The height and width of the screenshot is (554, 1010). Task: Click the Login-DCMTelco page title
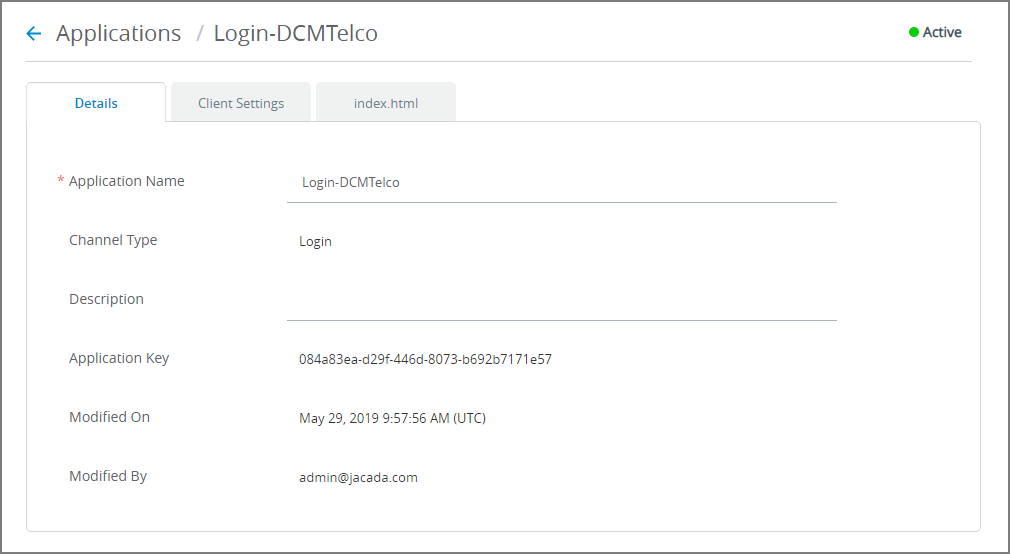tap(296, 33)
